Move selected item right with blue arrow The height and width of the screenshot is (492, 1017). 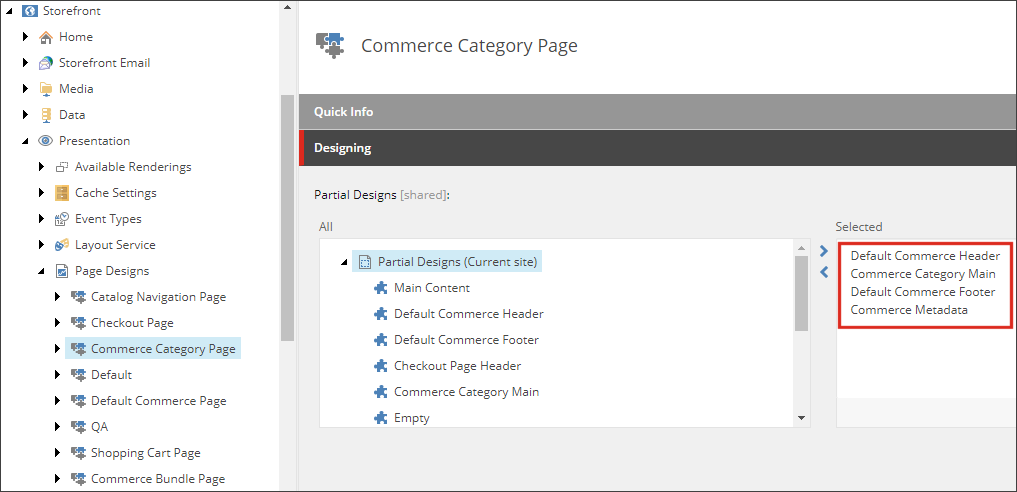(824, 251)
